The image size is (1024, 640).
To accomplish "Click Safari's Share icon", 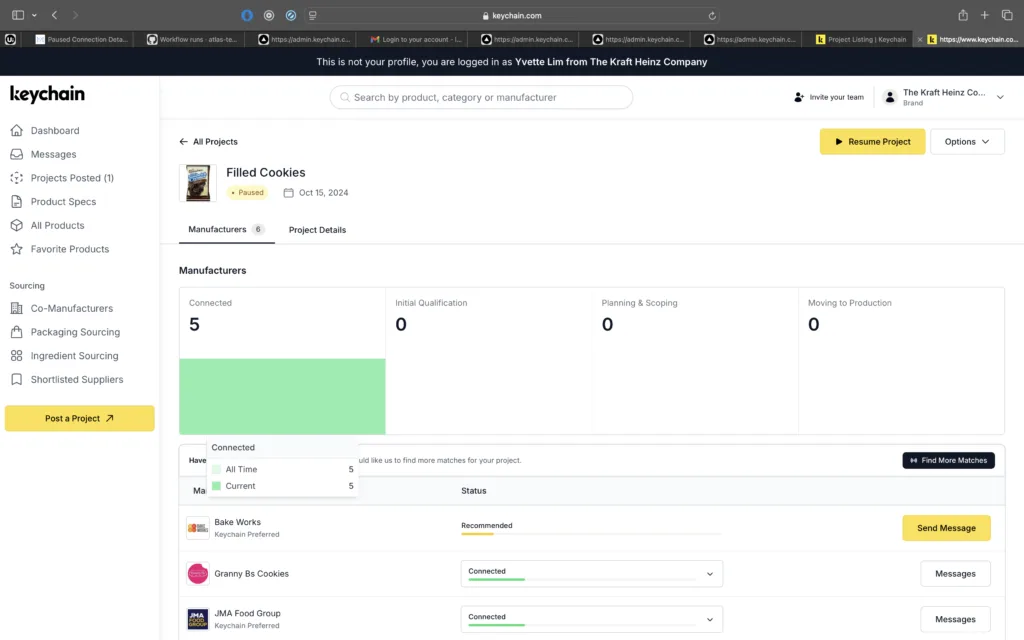I will pos(963,15).
